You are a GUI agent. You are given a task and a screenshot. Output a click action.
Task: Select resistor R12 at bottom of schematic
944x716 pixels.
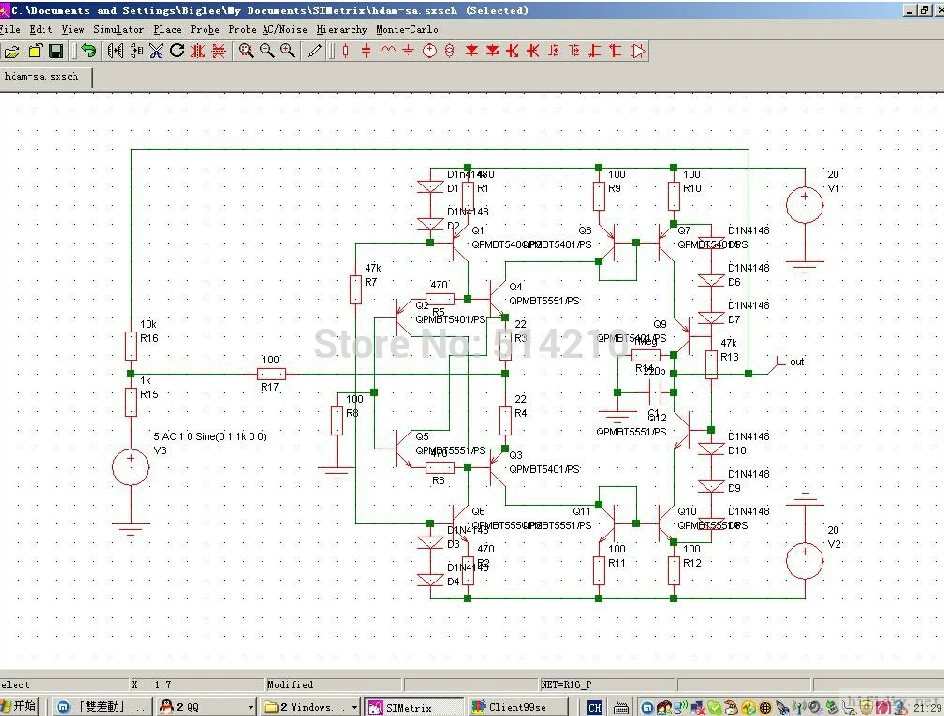point(674,570)
